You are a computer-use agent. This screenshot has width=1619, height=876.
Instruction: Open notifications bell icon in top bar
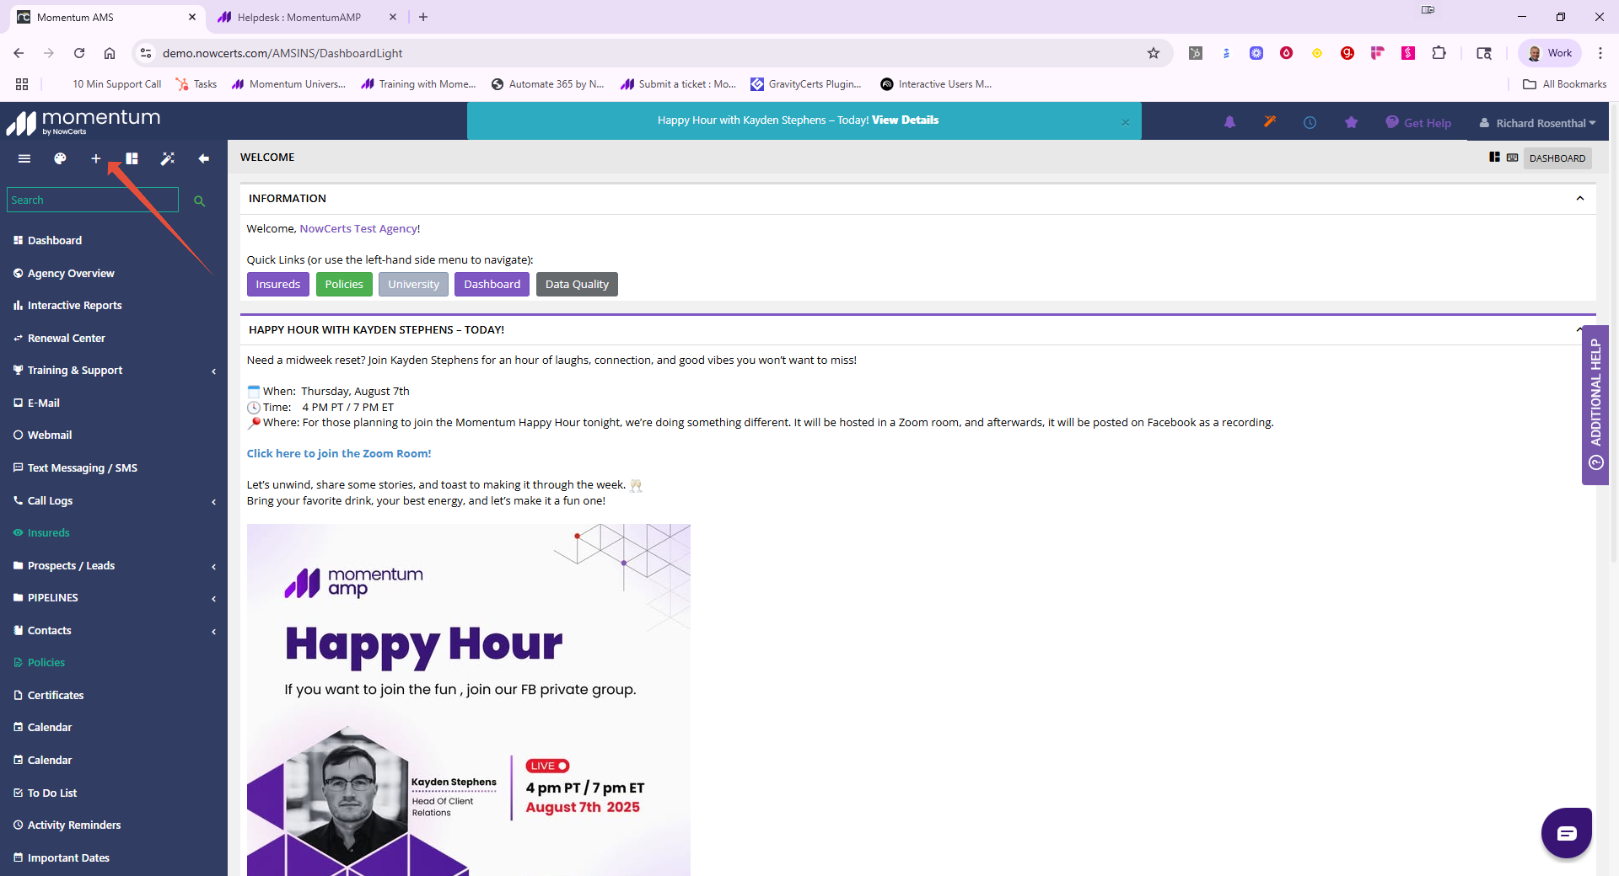(x=1230, y=122)
